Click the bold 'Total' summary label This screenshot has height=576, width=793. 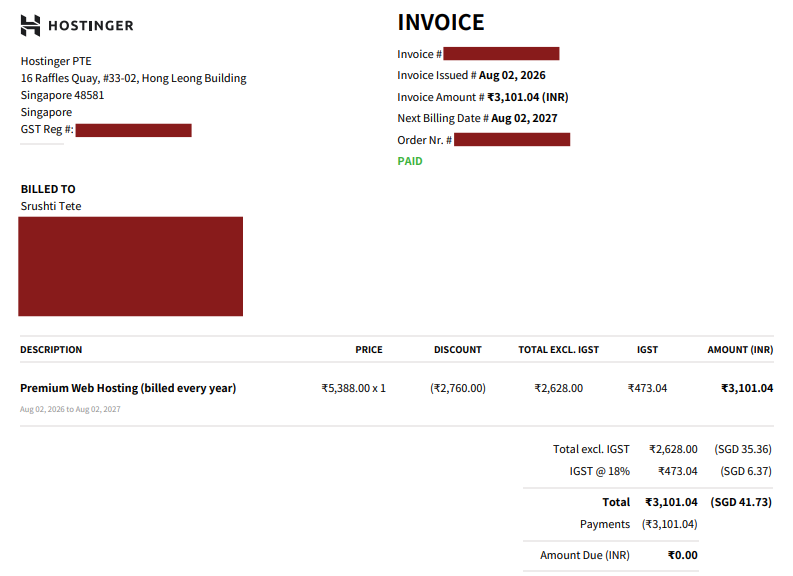616,502
